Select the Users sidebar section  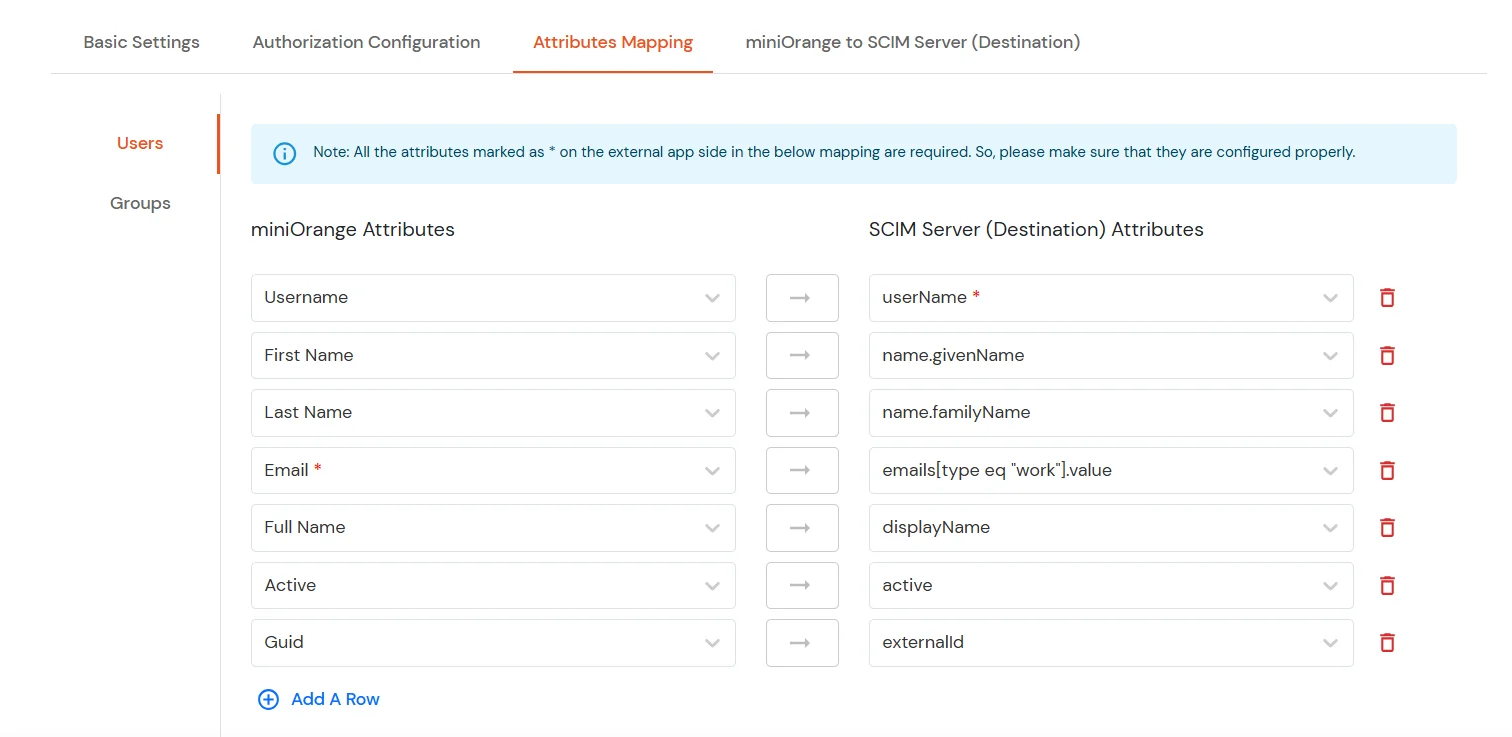[x=139, y=143]
